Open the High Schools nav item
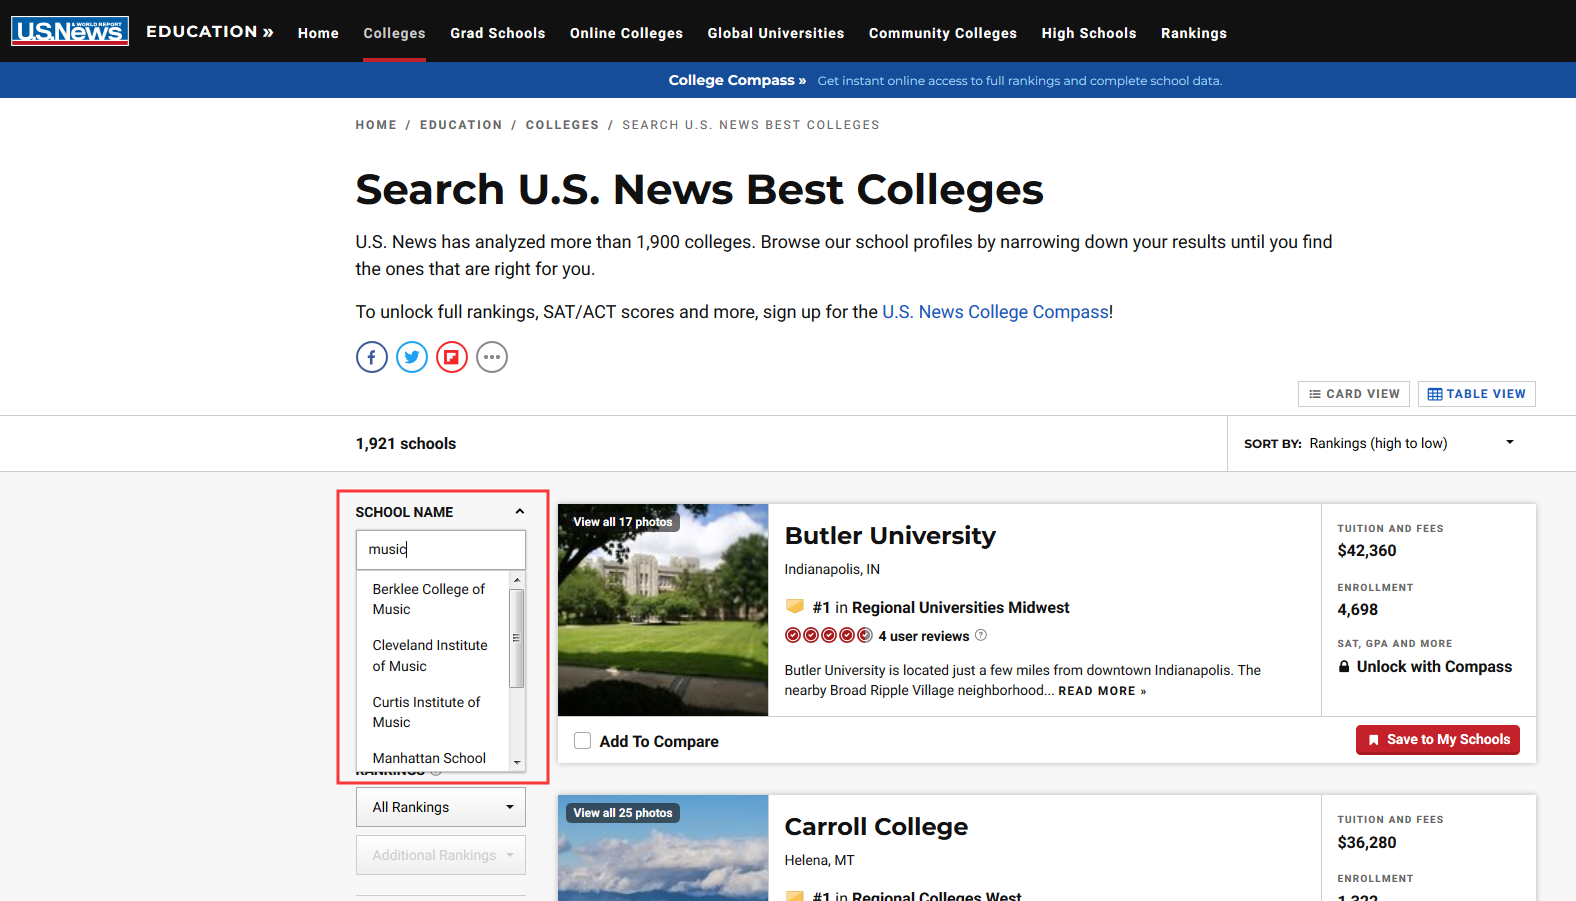The height and width of the screenshot is (901, 1576). pyautogui.click(x=1089, y=33)
